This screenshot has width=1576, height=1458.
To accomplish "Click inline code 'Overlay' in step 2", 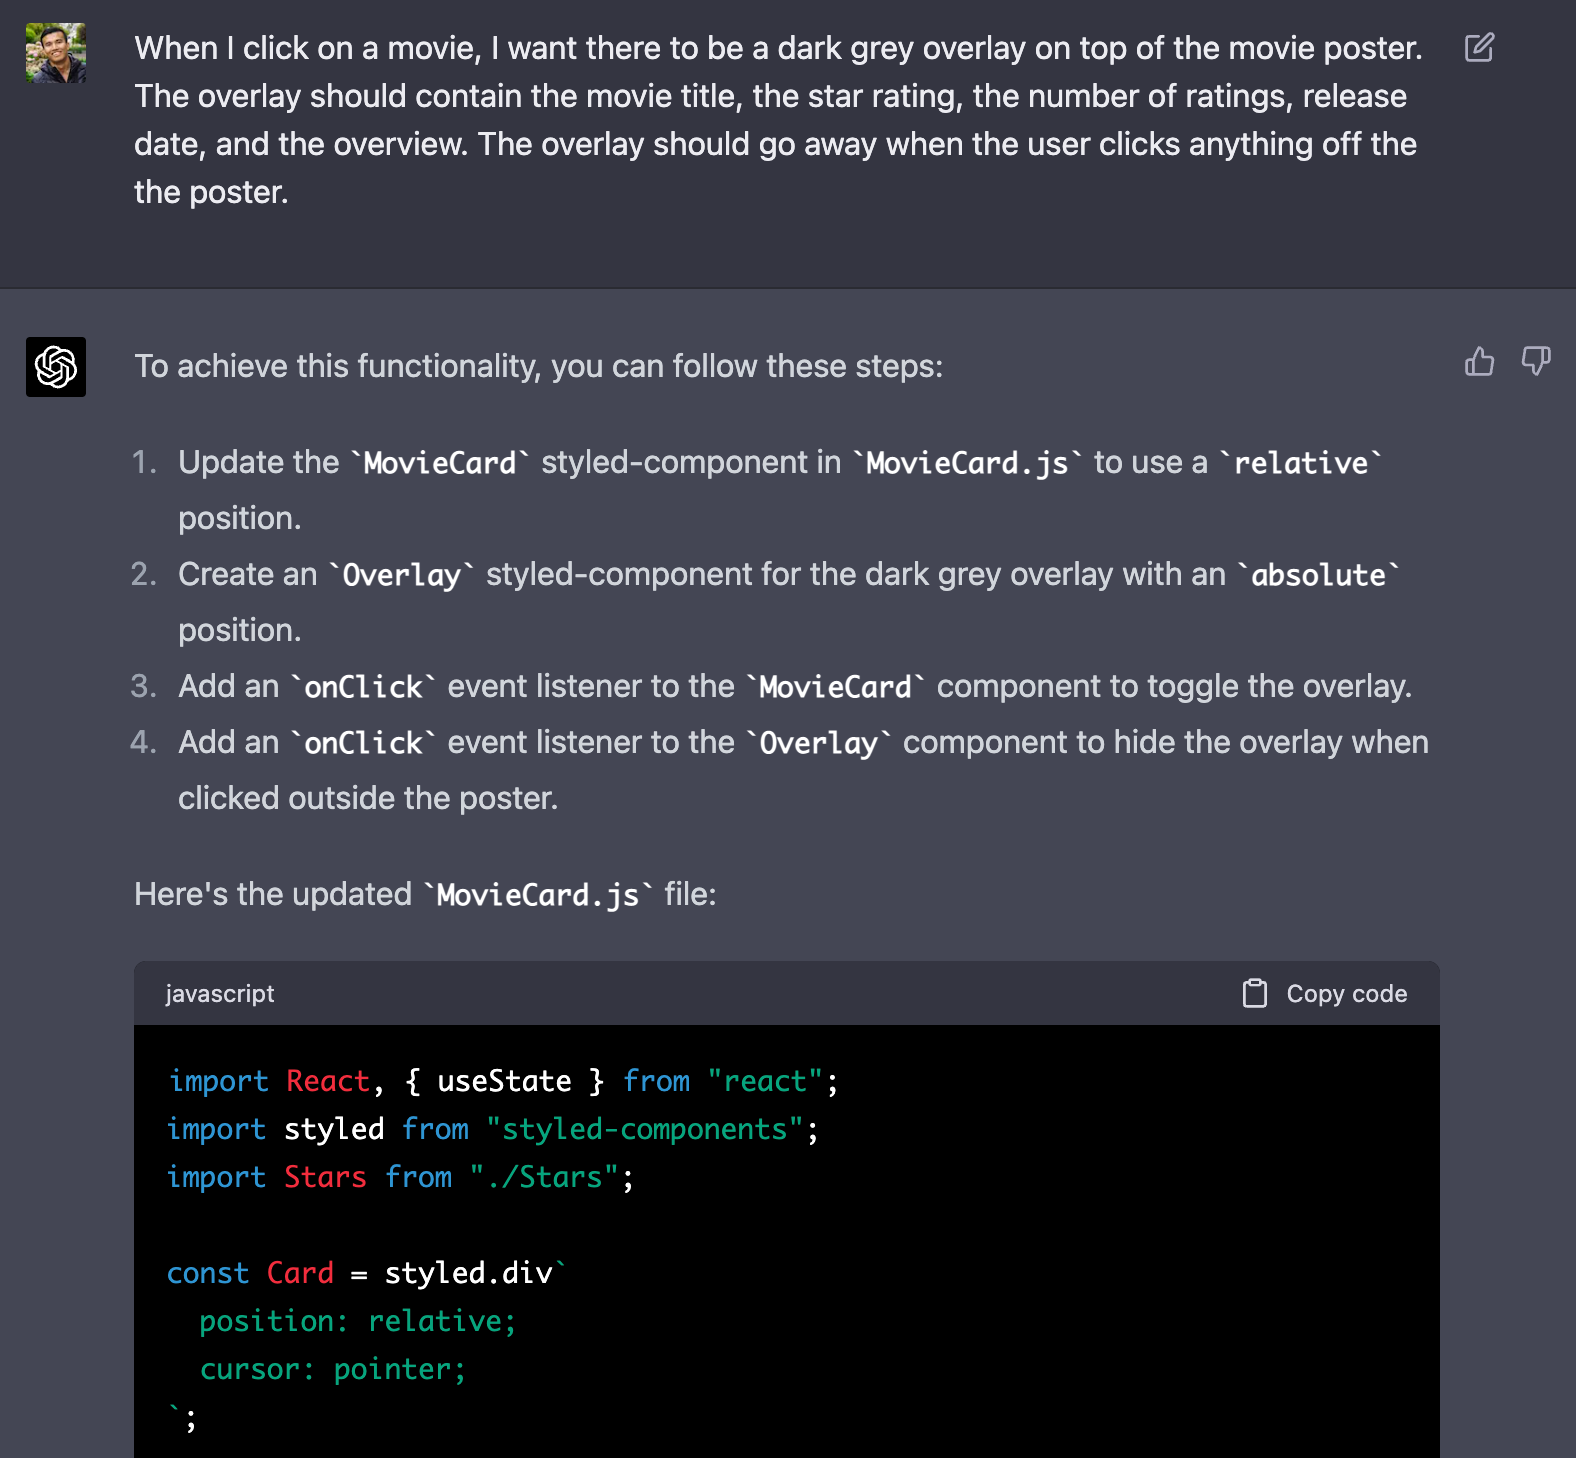I will pos(401,575).
